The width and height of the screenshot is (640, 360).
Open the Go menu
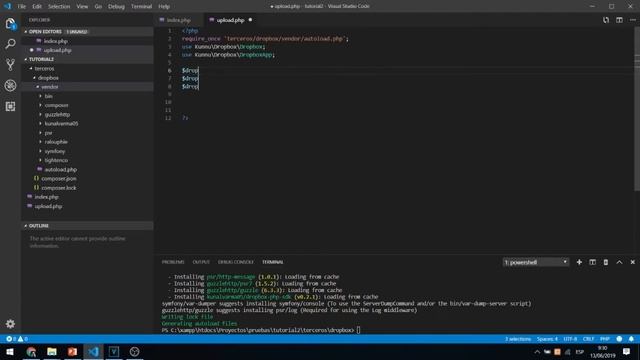point(98,7)
